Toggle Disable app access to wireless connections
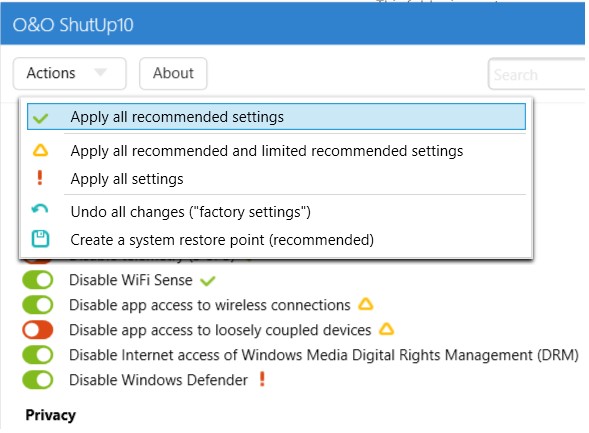 38,305
